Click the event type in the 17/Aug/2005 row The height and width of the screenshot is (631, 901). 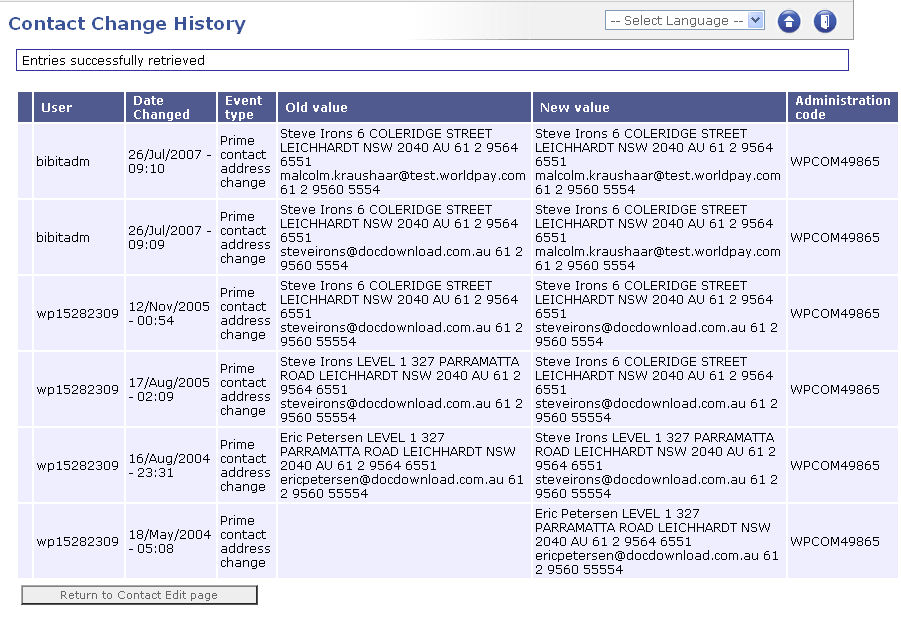245,389
